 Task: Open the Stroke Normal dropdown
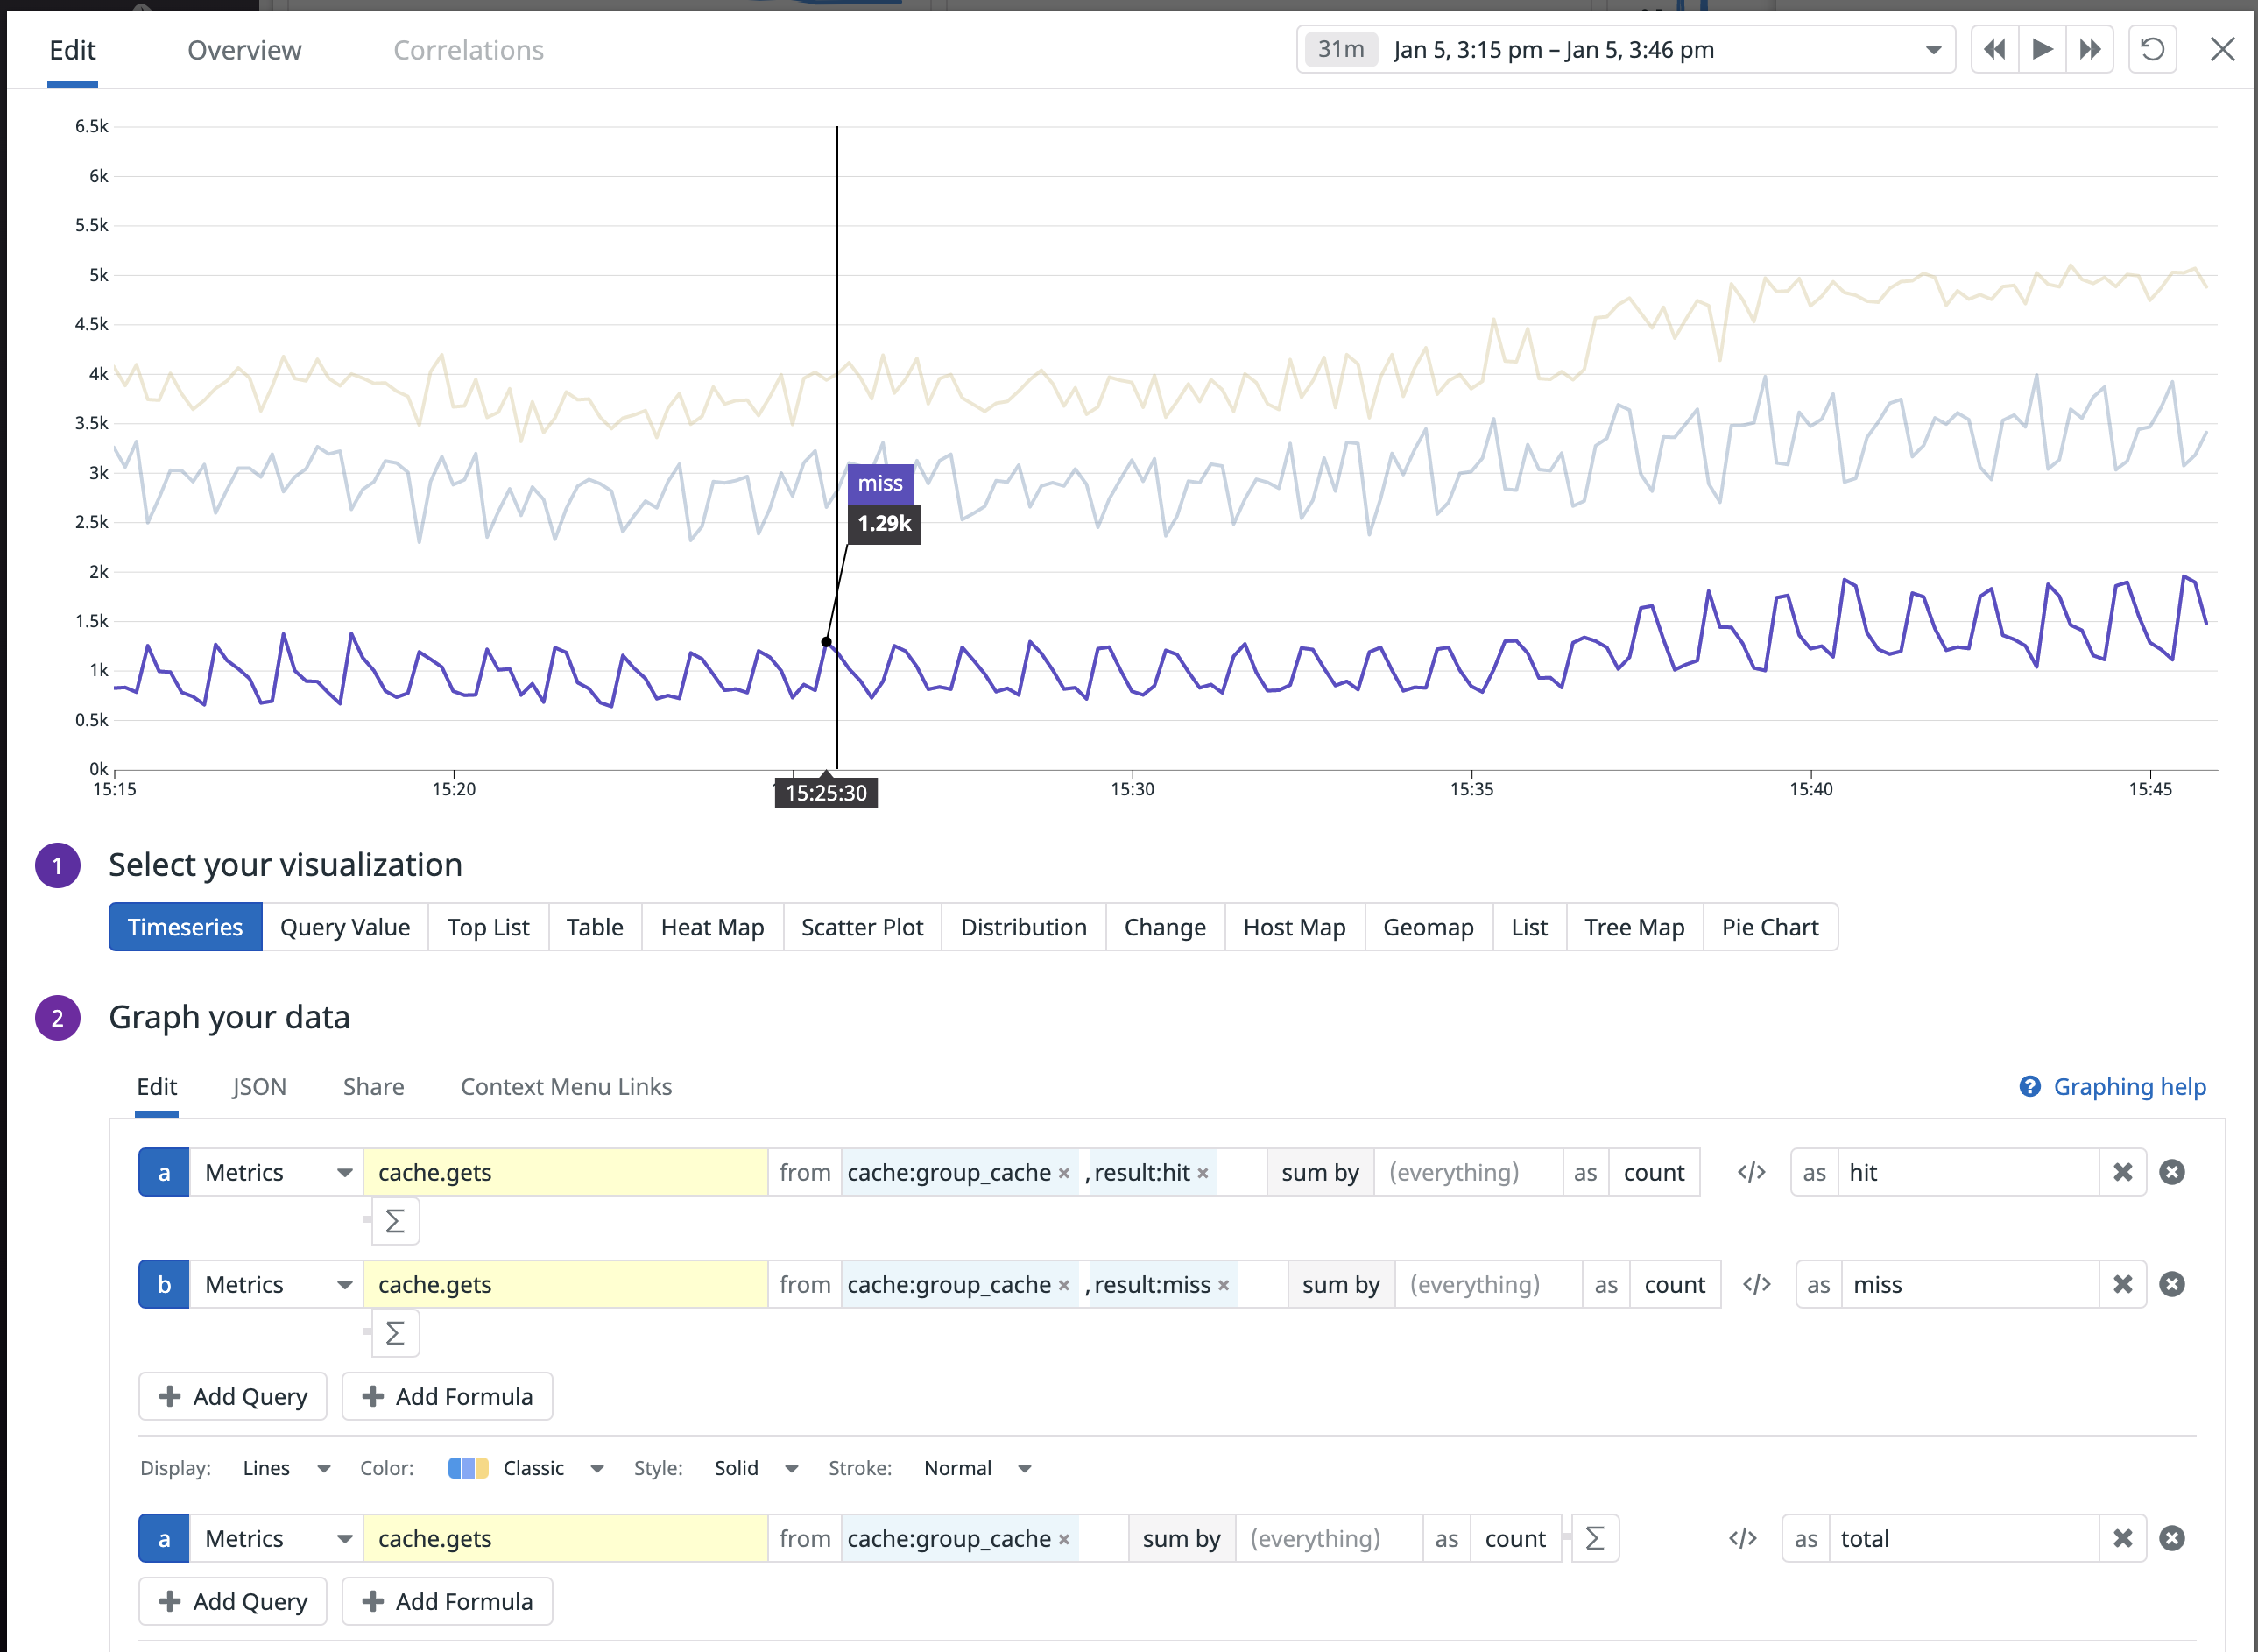977,1468
